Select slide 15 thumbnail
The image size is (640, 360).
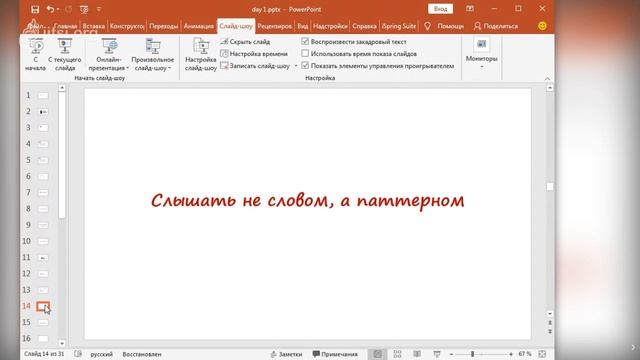pyautogui.click(x=43, y=322)
